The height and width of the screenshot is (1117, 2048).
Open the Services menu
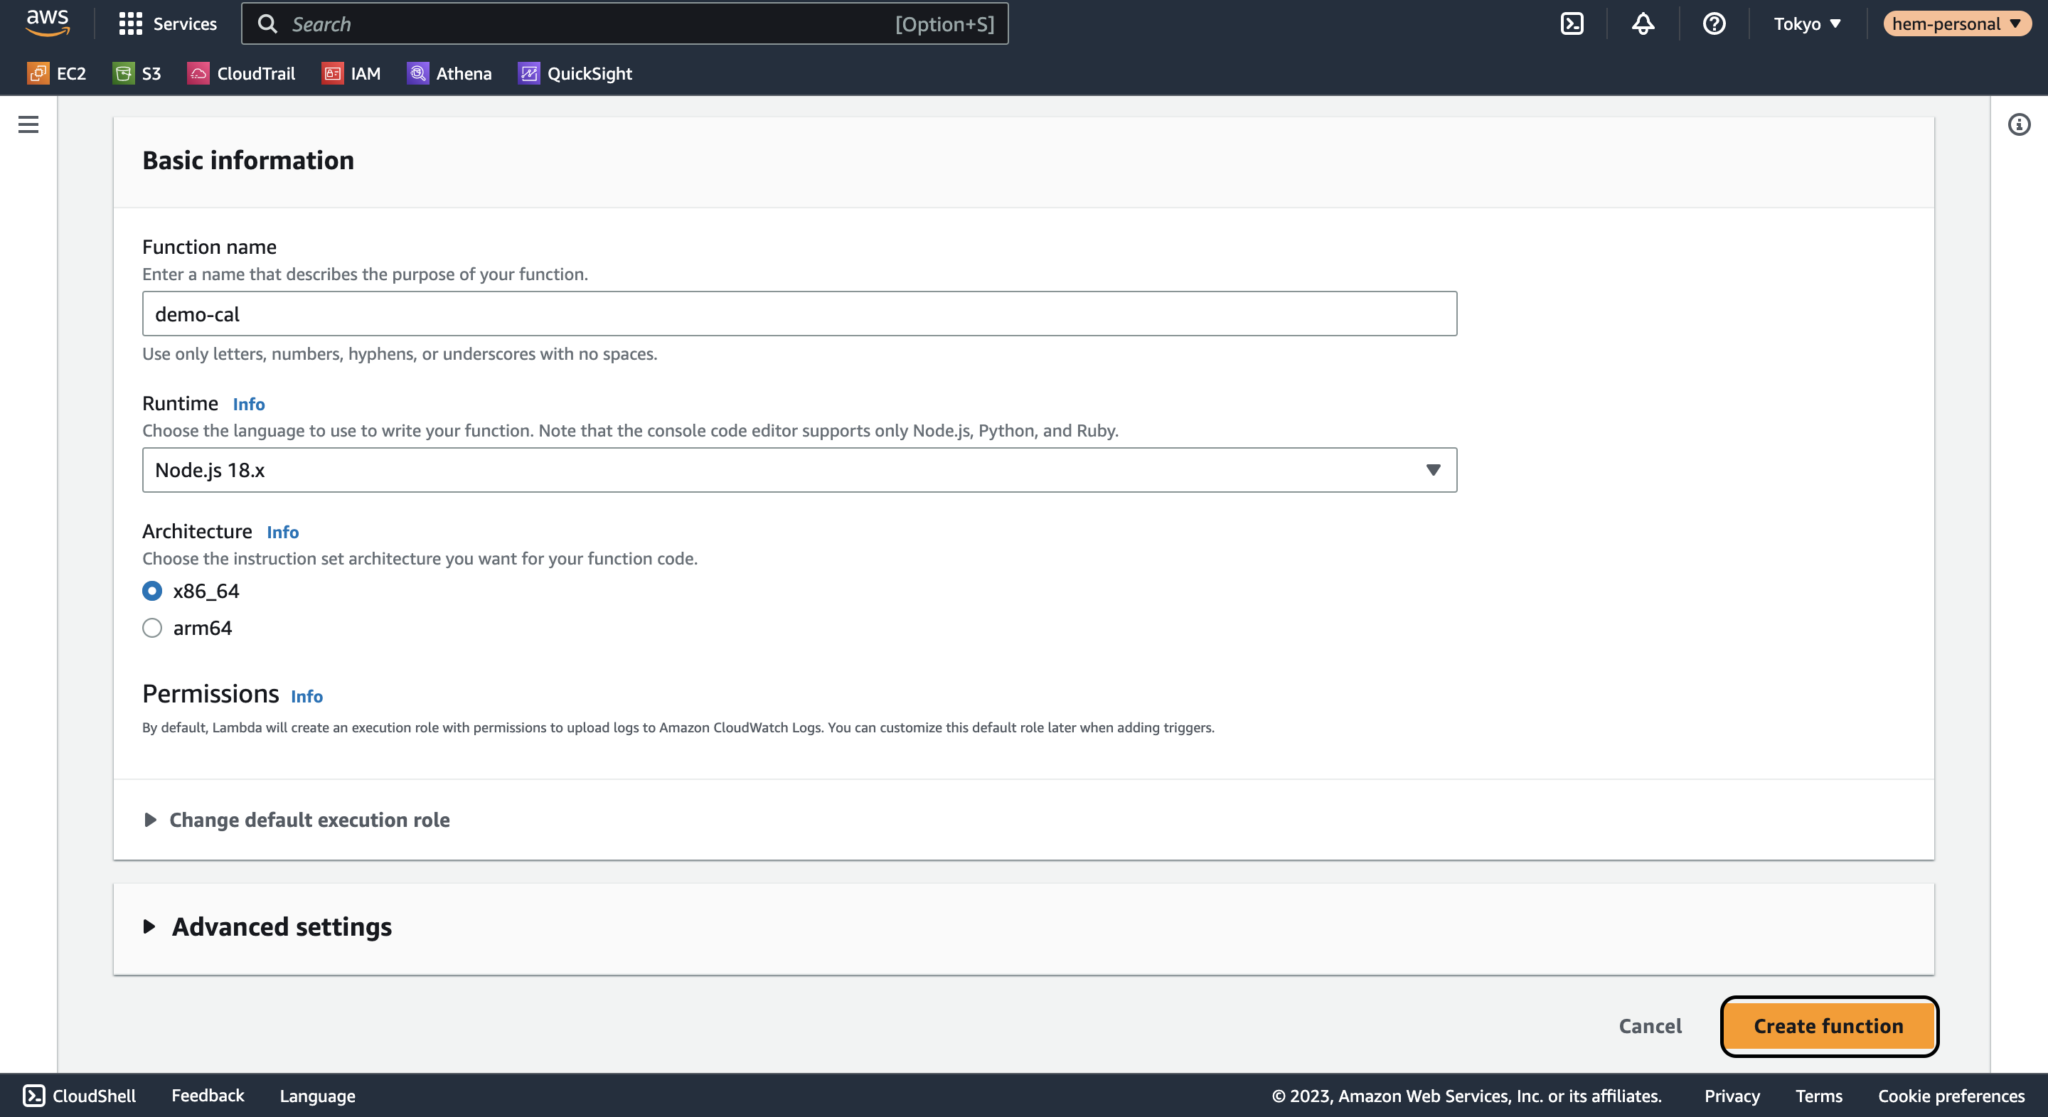pos(167,23)
